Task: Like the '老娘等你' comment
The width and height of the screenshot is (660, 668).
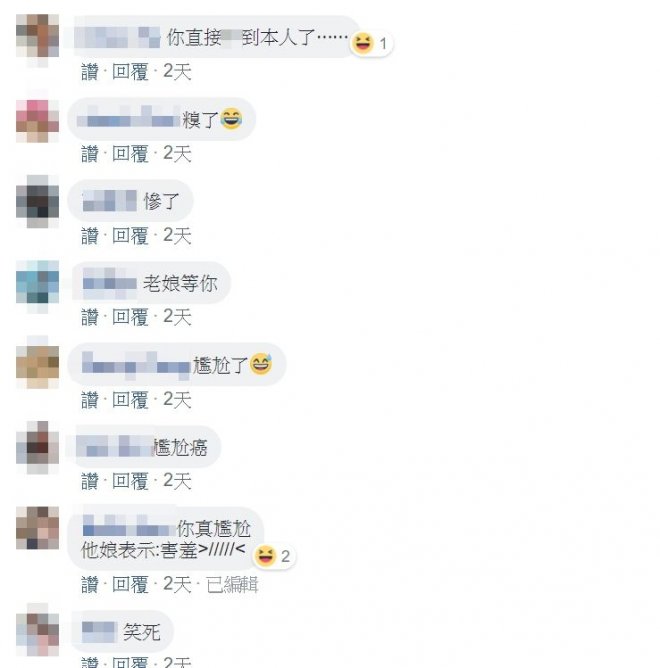Action: [x=90, y=317]
